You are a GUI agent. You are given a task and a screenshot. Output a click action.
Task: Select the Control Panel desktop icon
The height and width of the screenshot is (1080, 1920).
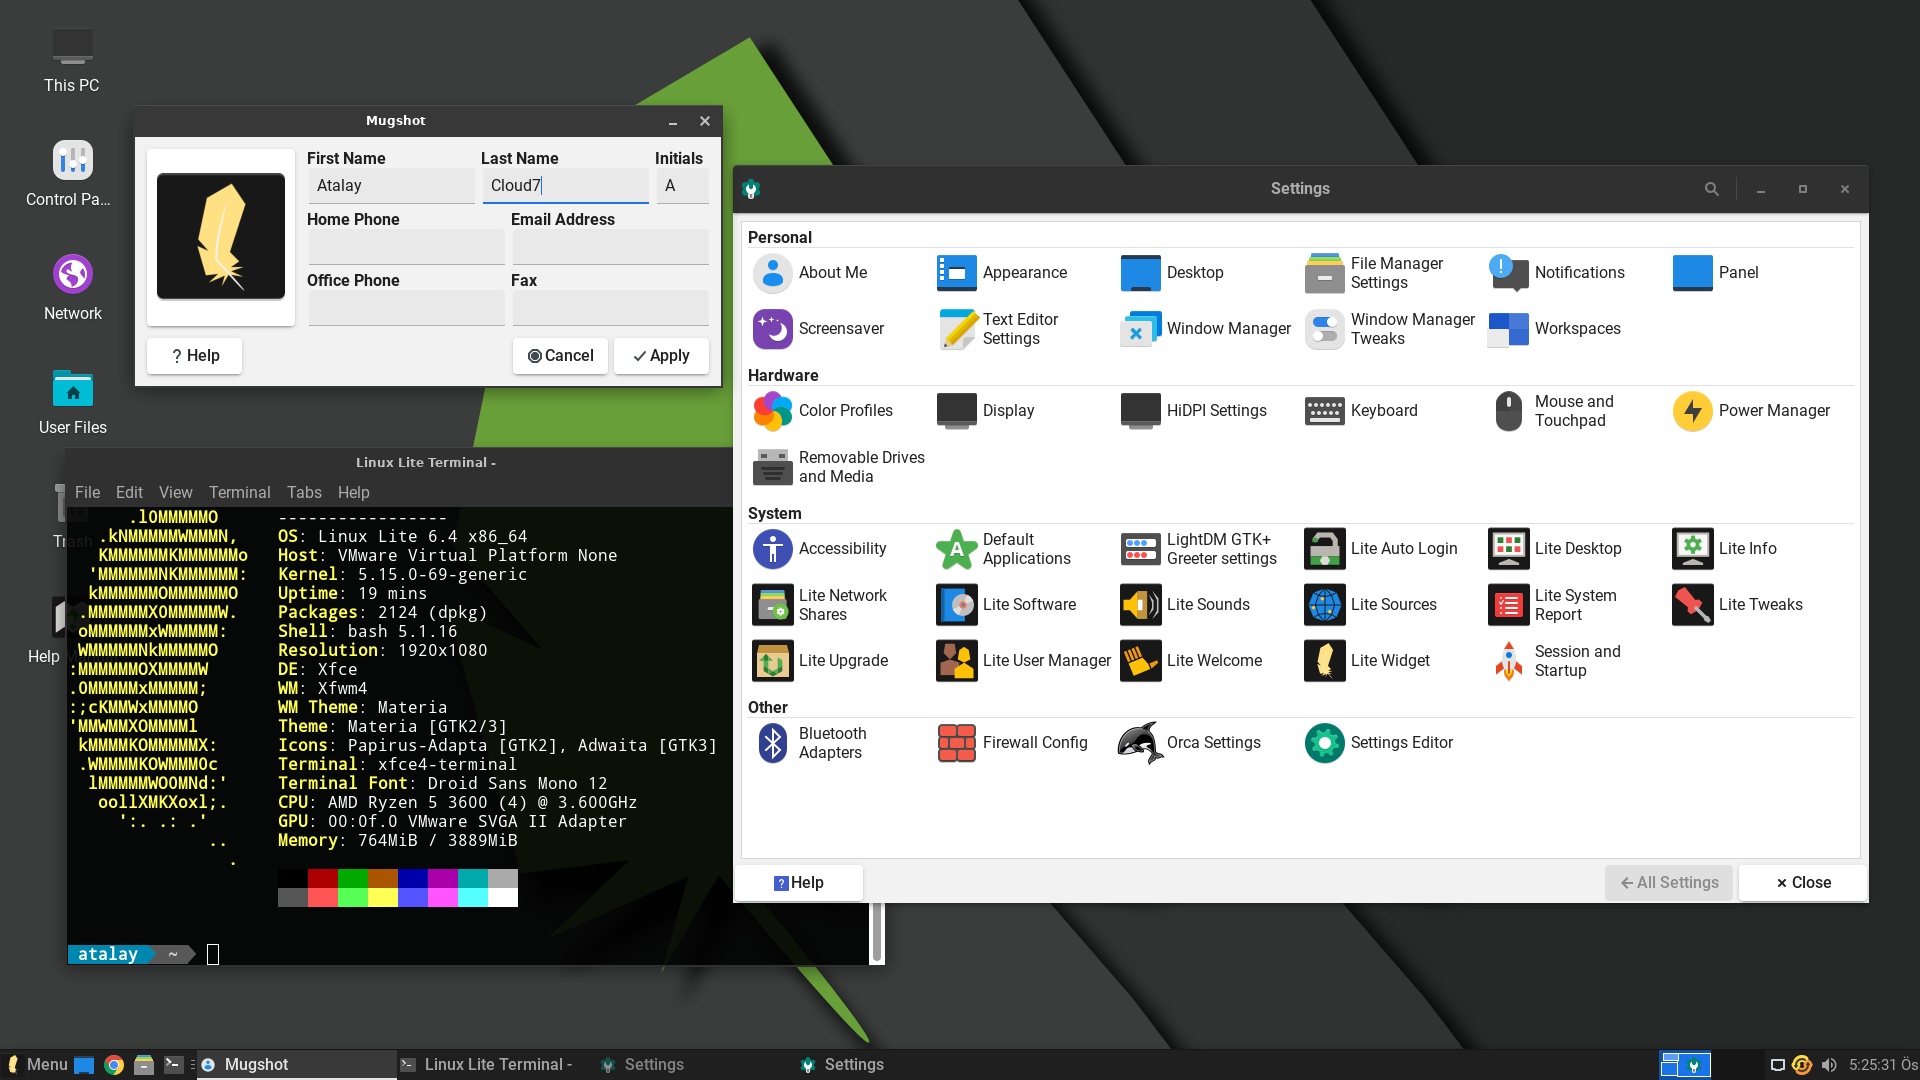coord(72,173)
